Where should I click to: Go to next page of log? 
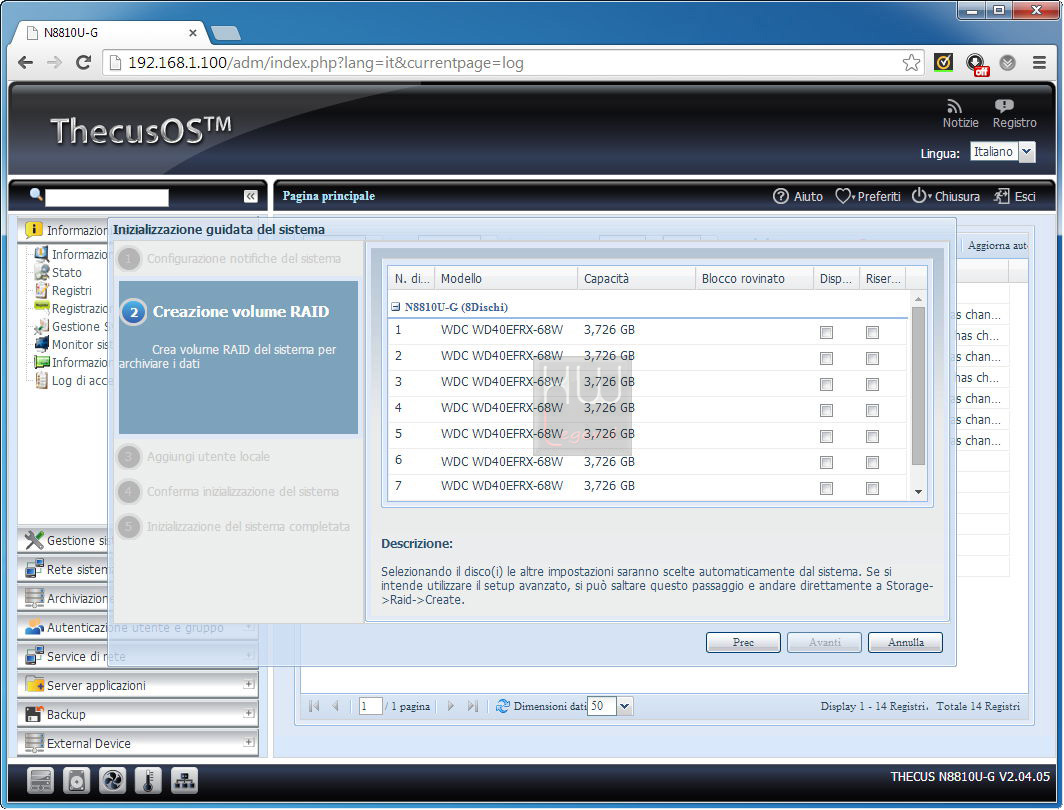(451, 706)
